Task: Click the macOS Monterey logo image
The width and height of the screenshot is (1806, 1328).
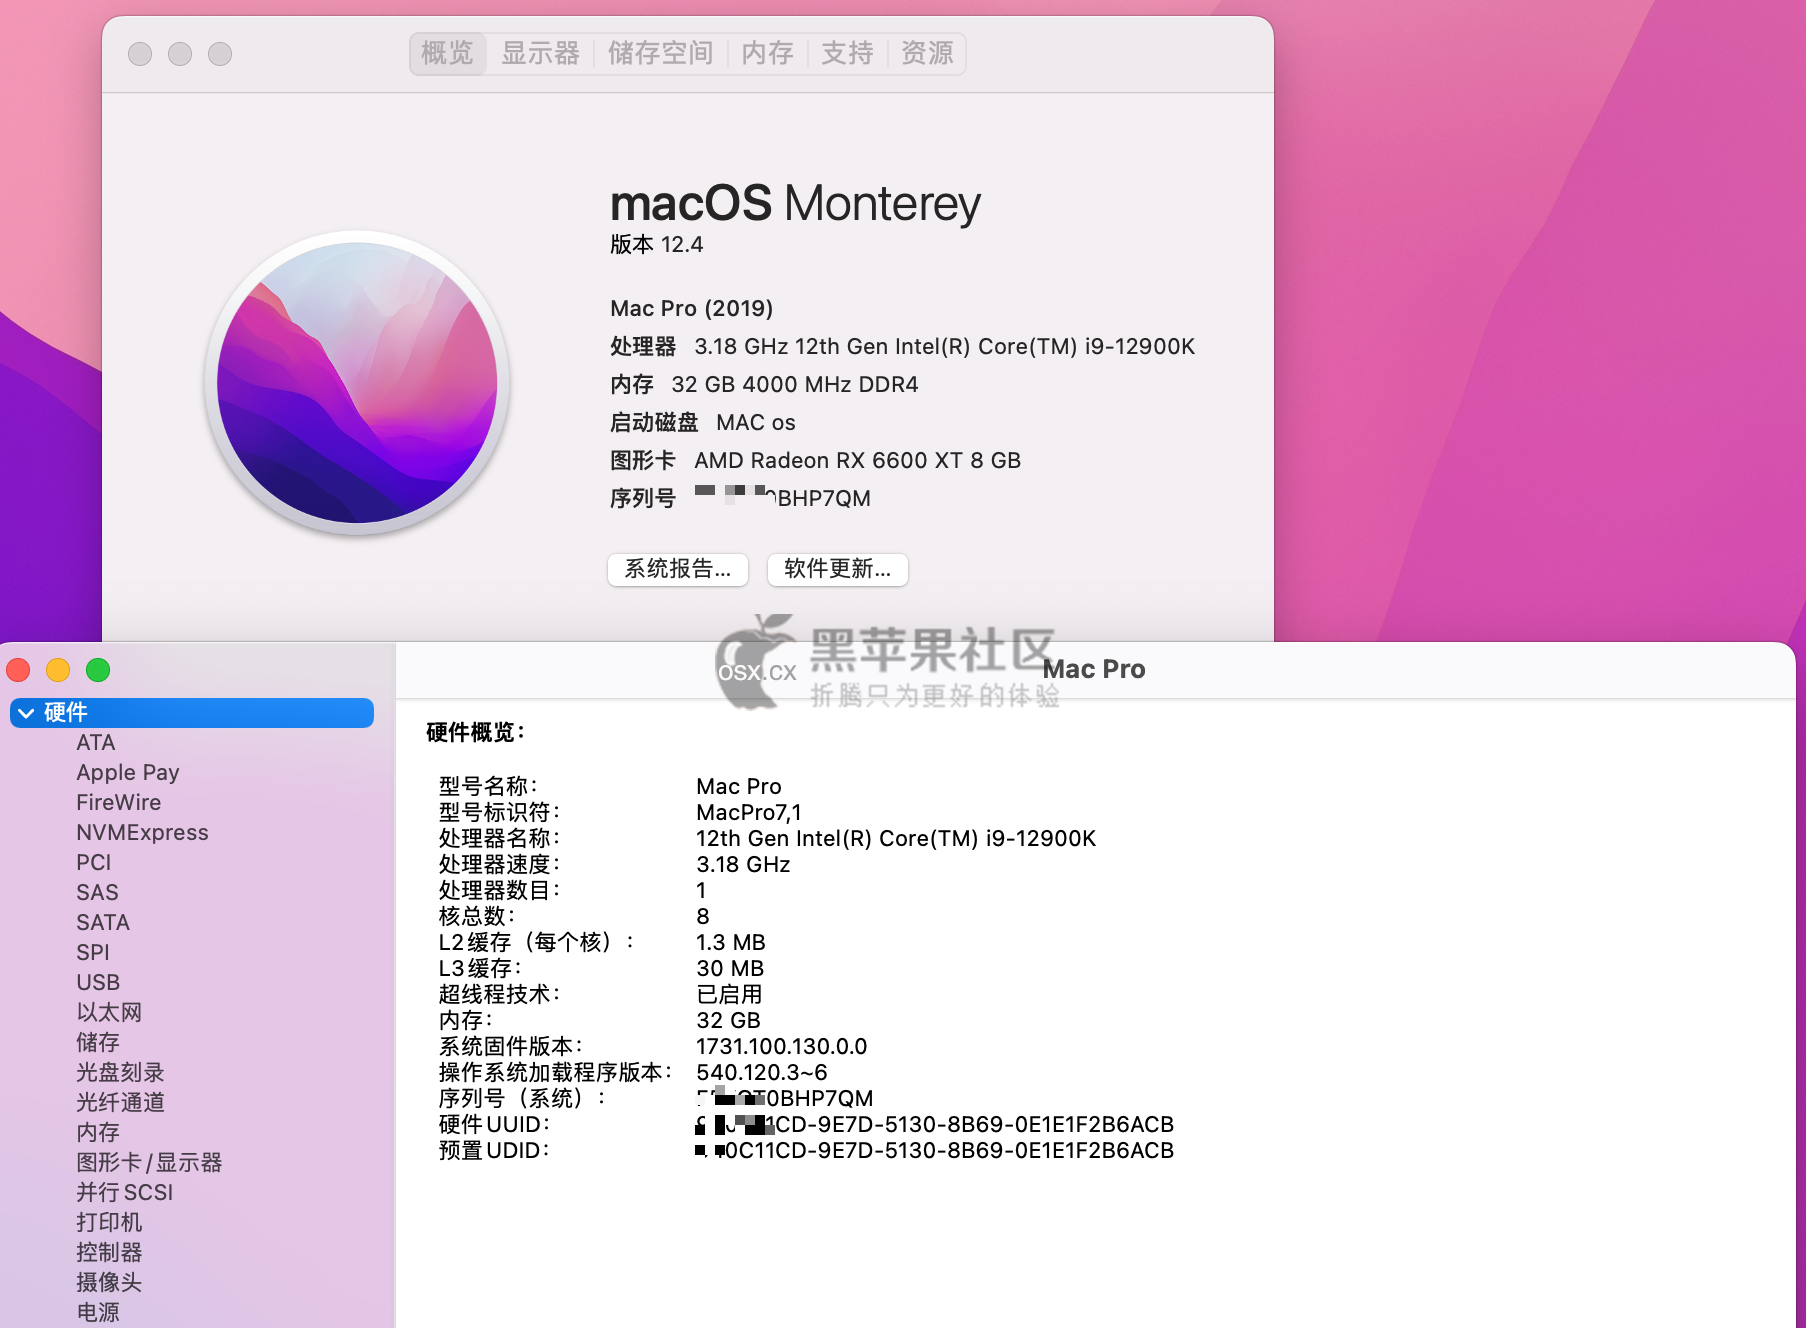Action: (357, 382)
